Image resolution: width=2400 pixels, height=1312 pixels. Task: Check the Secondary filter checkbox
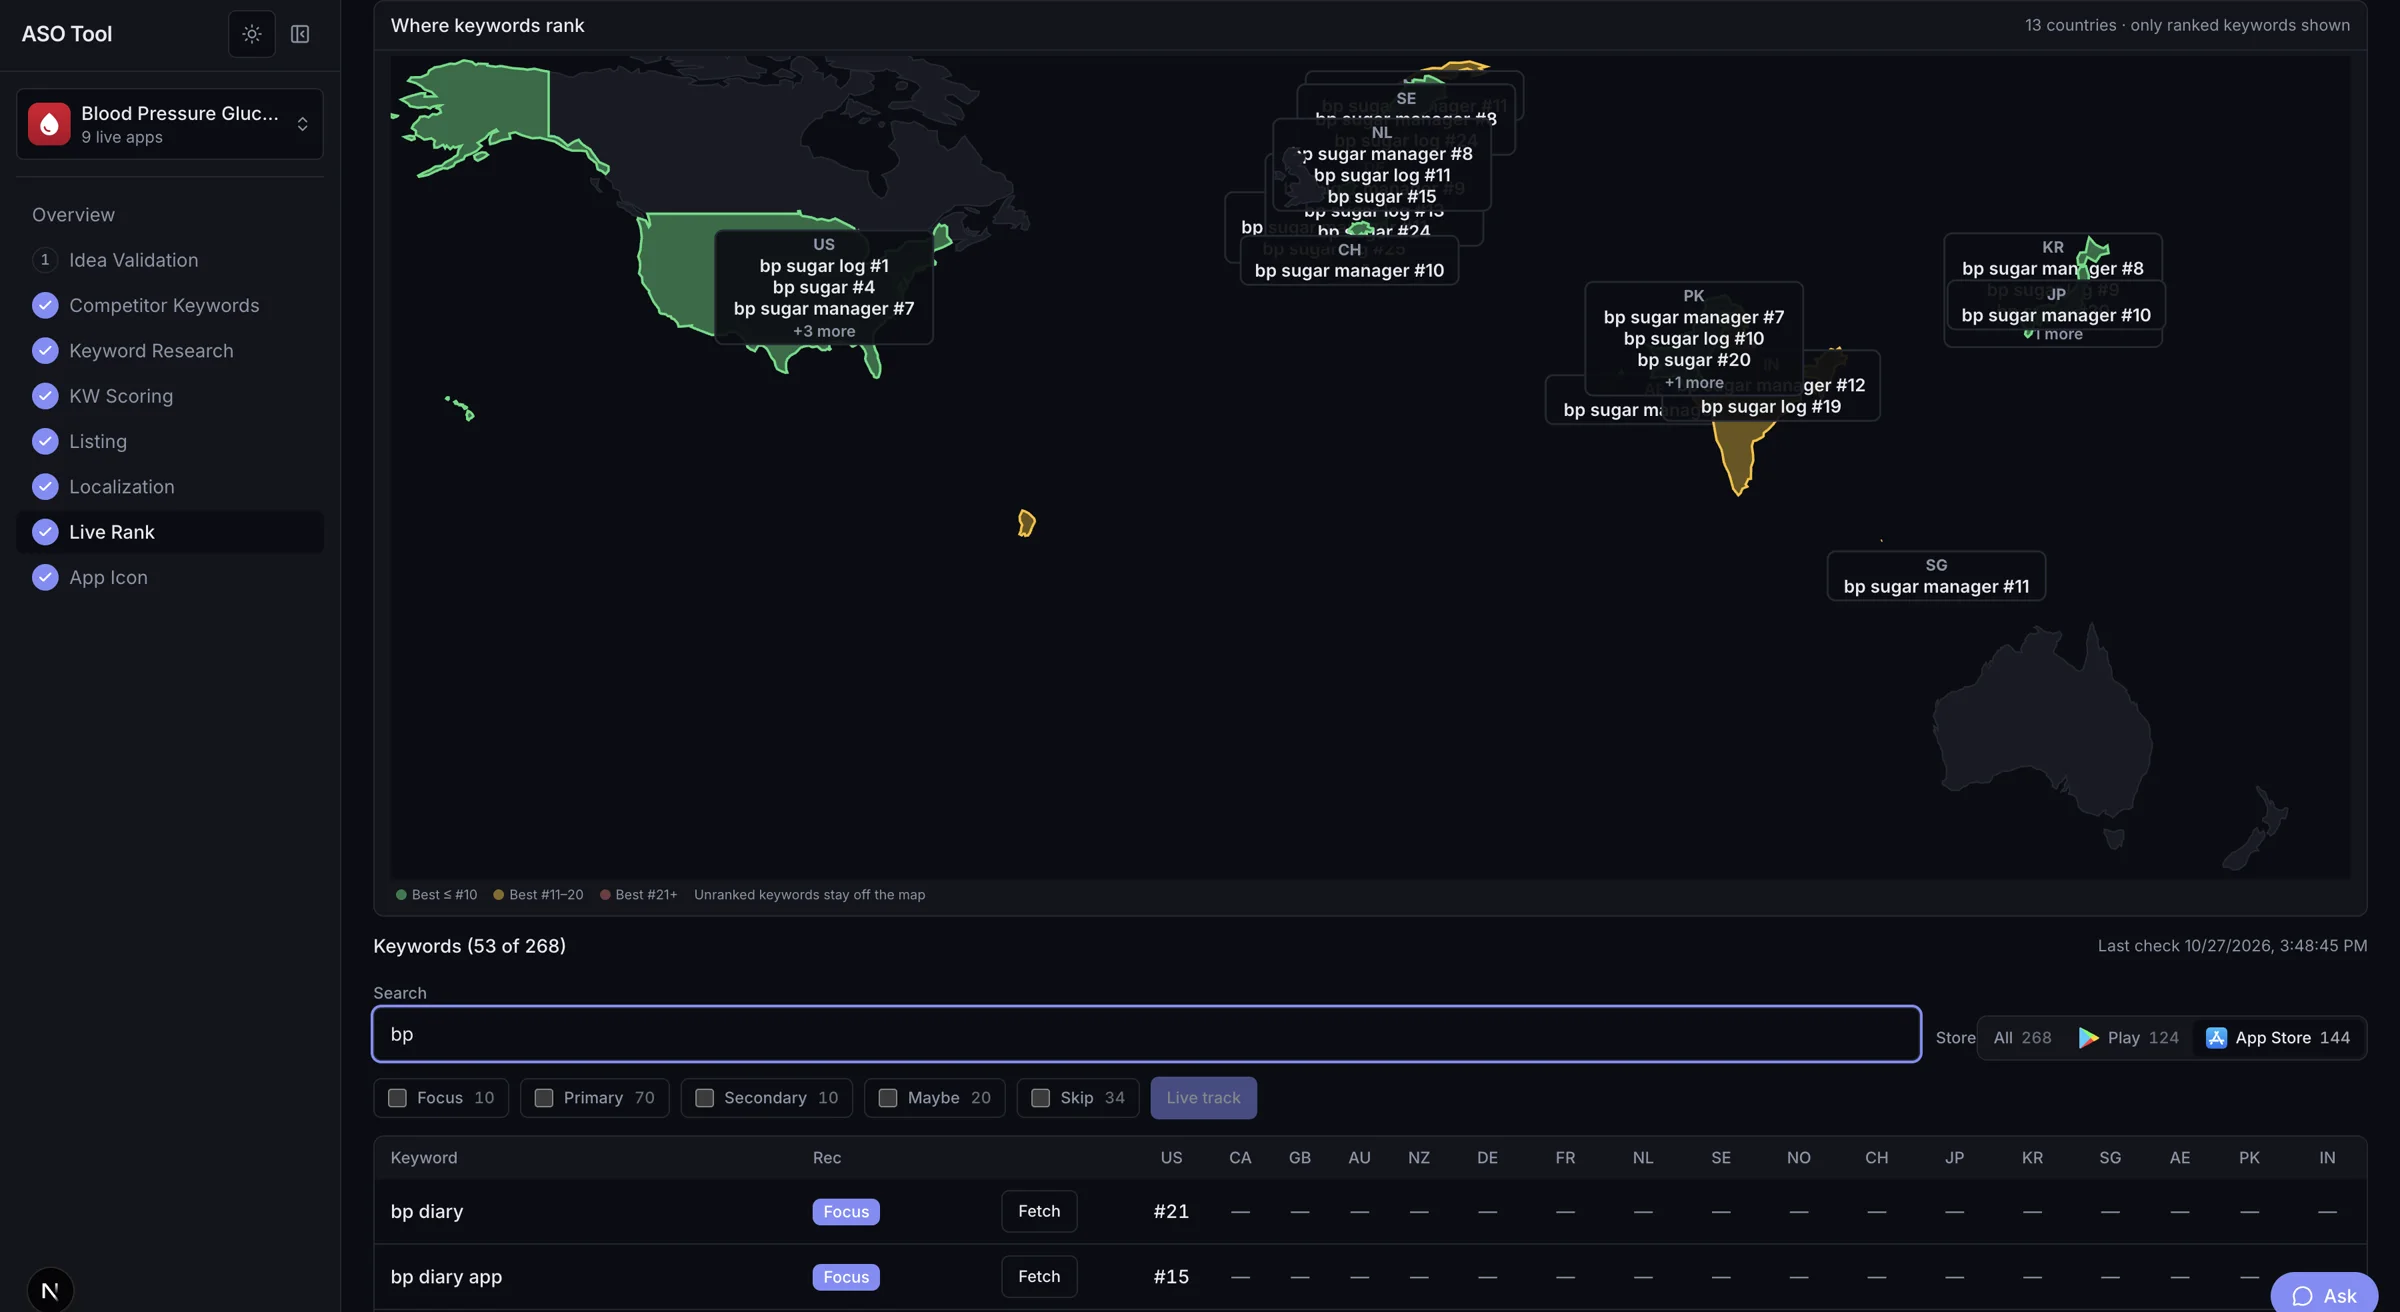click(704, 1098)
